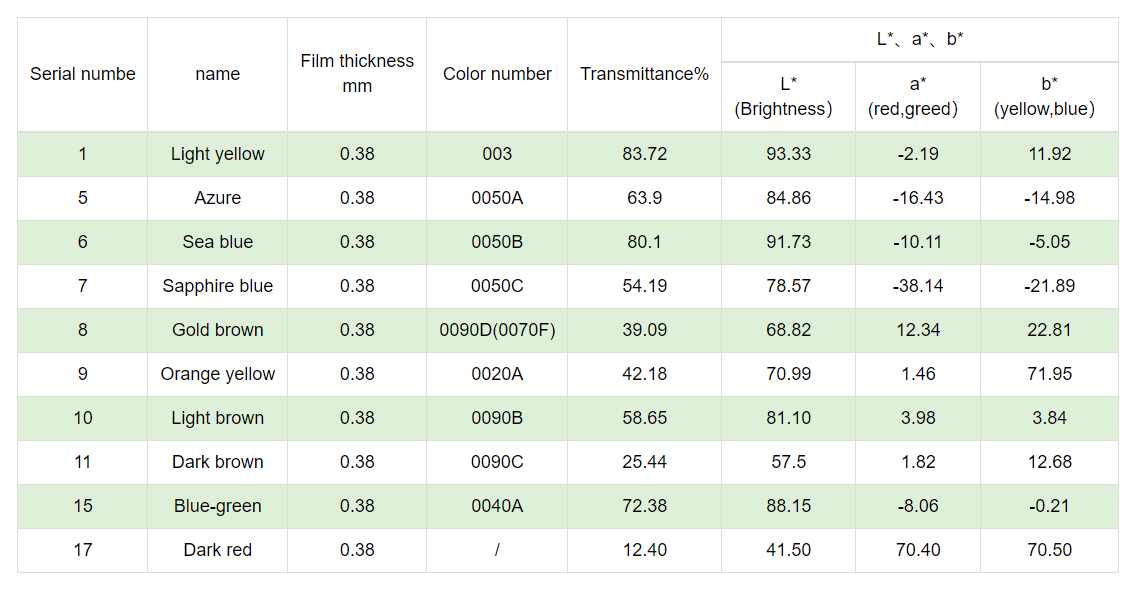
Task: Click the 'Serial numbe' column header
Action: pos(82,74)
